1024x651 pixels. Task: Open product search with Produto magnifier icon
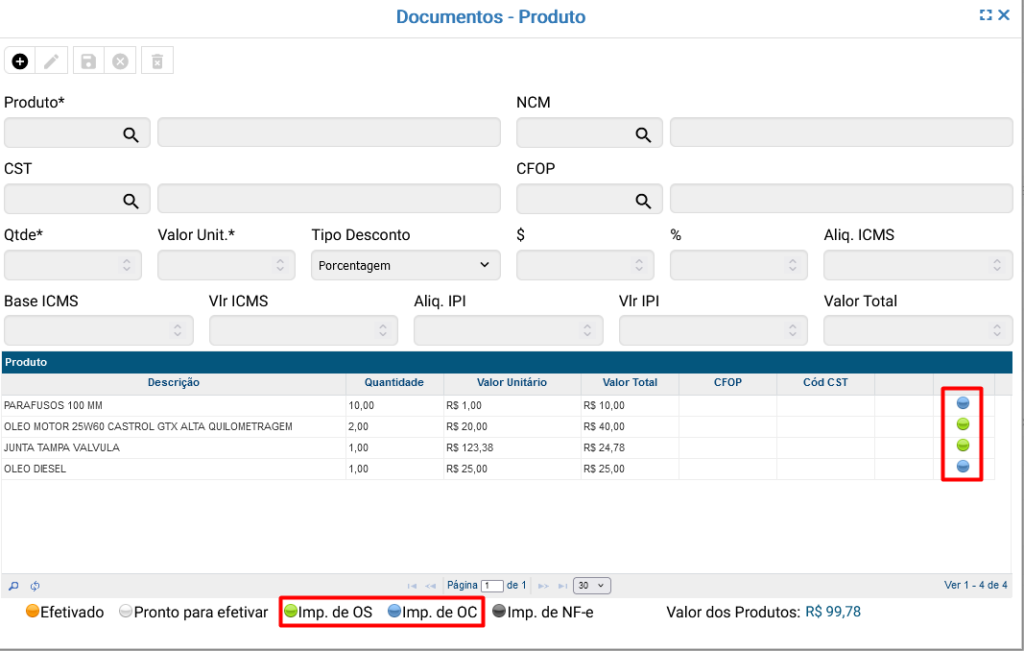(x=130, y=133)
